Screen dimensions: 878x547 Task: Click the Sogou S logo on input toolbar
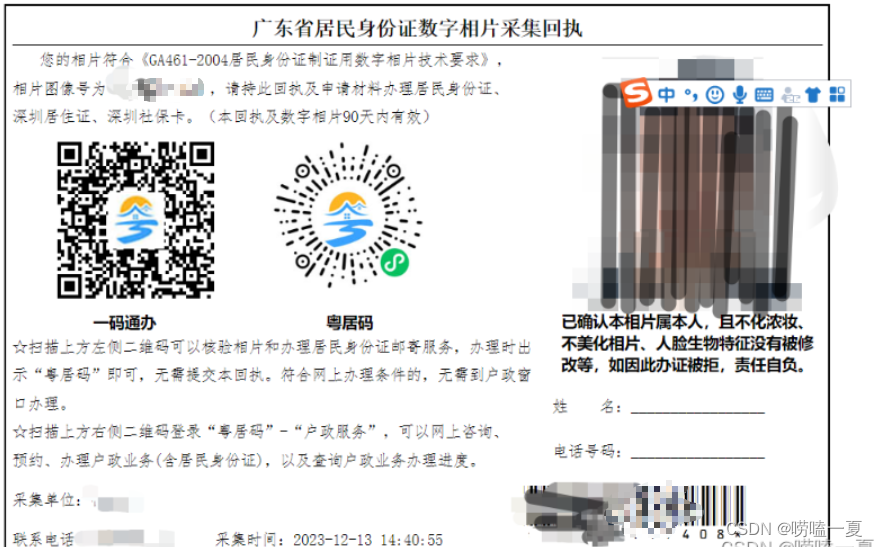pyautogui.click(x=636, y=93)
